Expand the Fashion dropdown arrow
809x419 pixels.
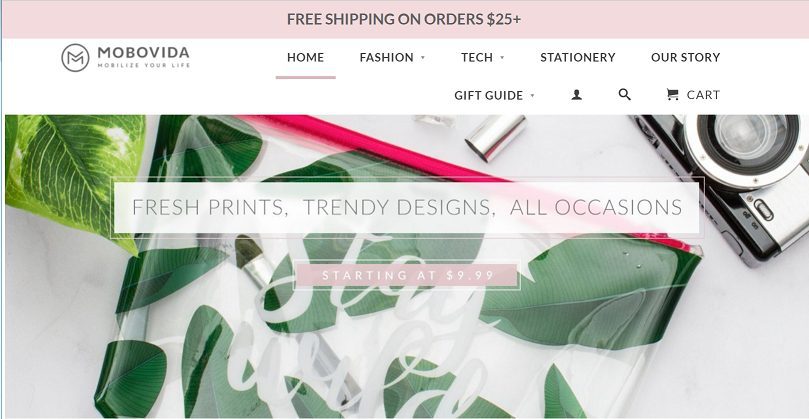click(x=423, y=58)
